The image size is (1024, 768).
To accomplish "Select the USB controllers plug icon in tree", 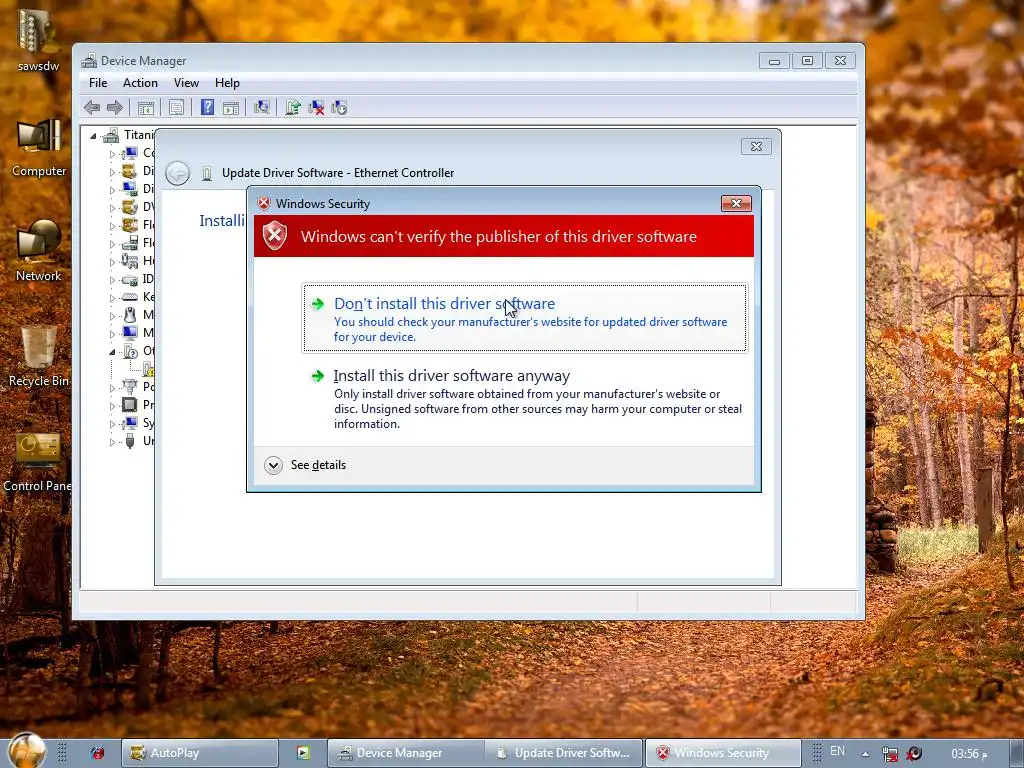I will [130, 441].
